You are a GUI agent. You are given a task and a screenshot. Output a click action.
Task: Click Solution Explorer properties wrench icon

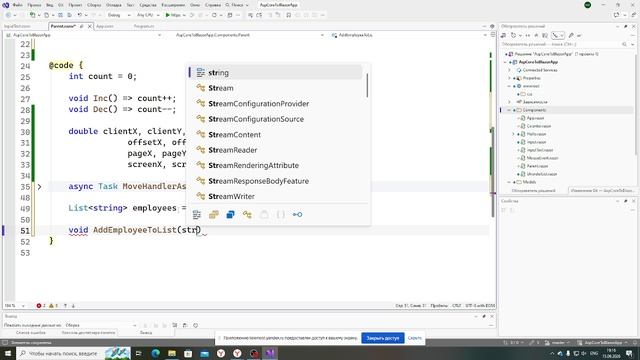coord(571,36)
